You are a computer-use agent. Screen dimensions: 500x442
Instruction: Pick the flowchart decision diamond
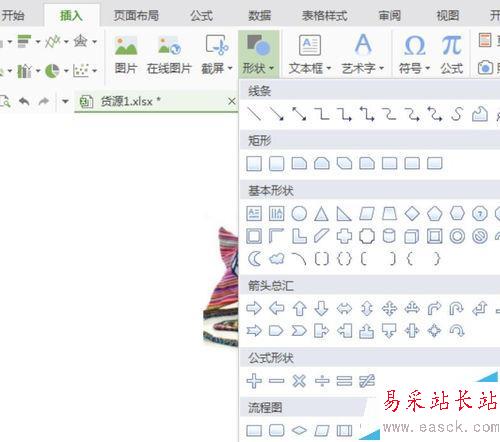coord(299,430)
